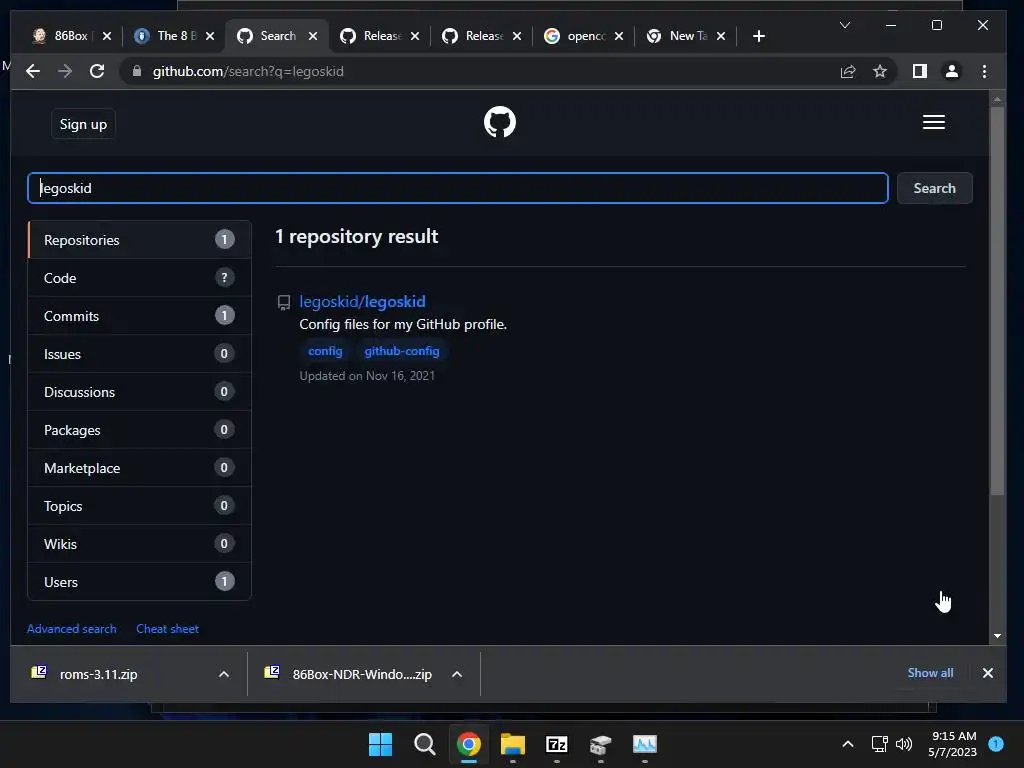1024x768 pixels.
Task: Select Topics filter
Action: pos(139,506)
